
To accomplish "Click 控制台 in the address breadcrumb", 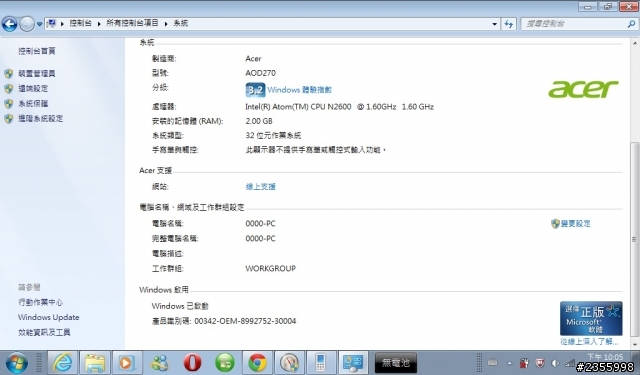I will click(80, 23).
